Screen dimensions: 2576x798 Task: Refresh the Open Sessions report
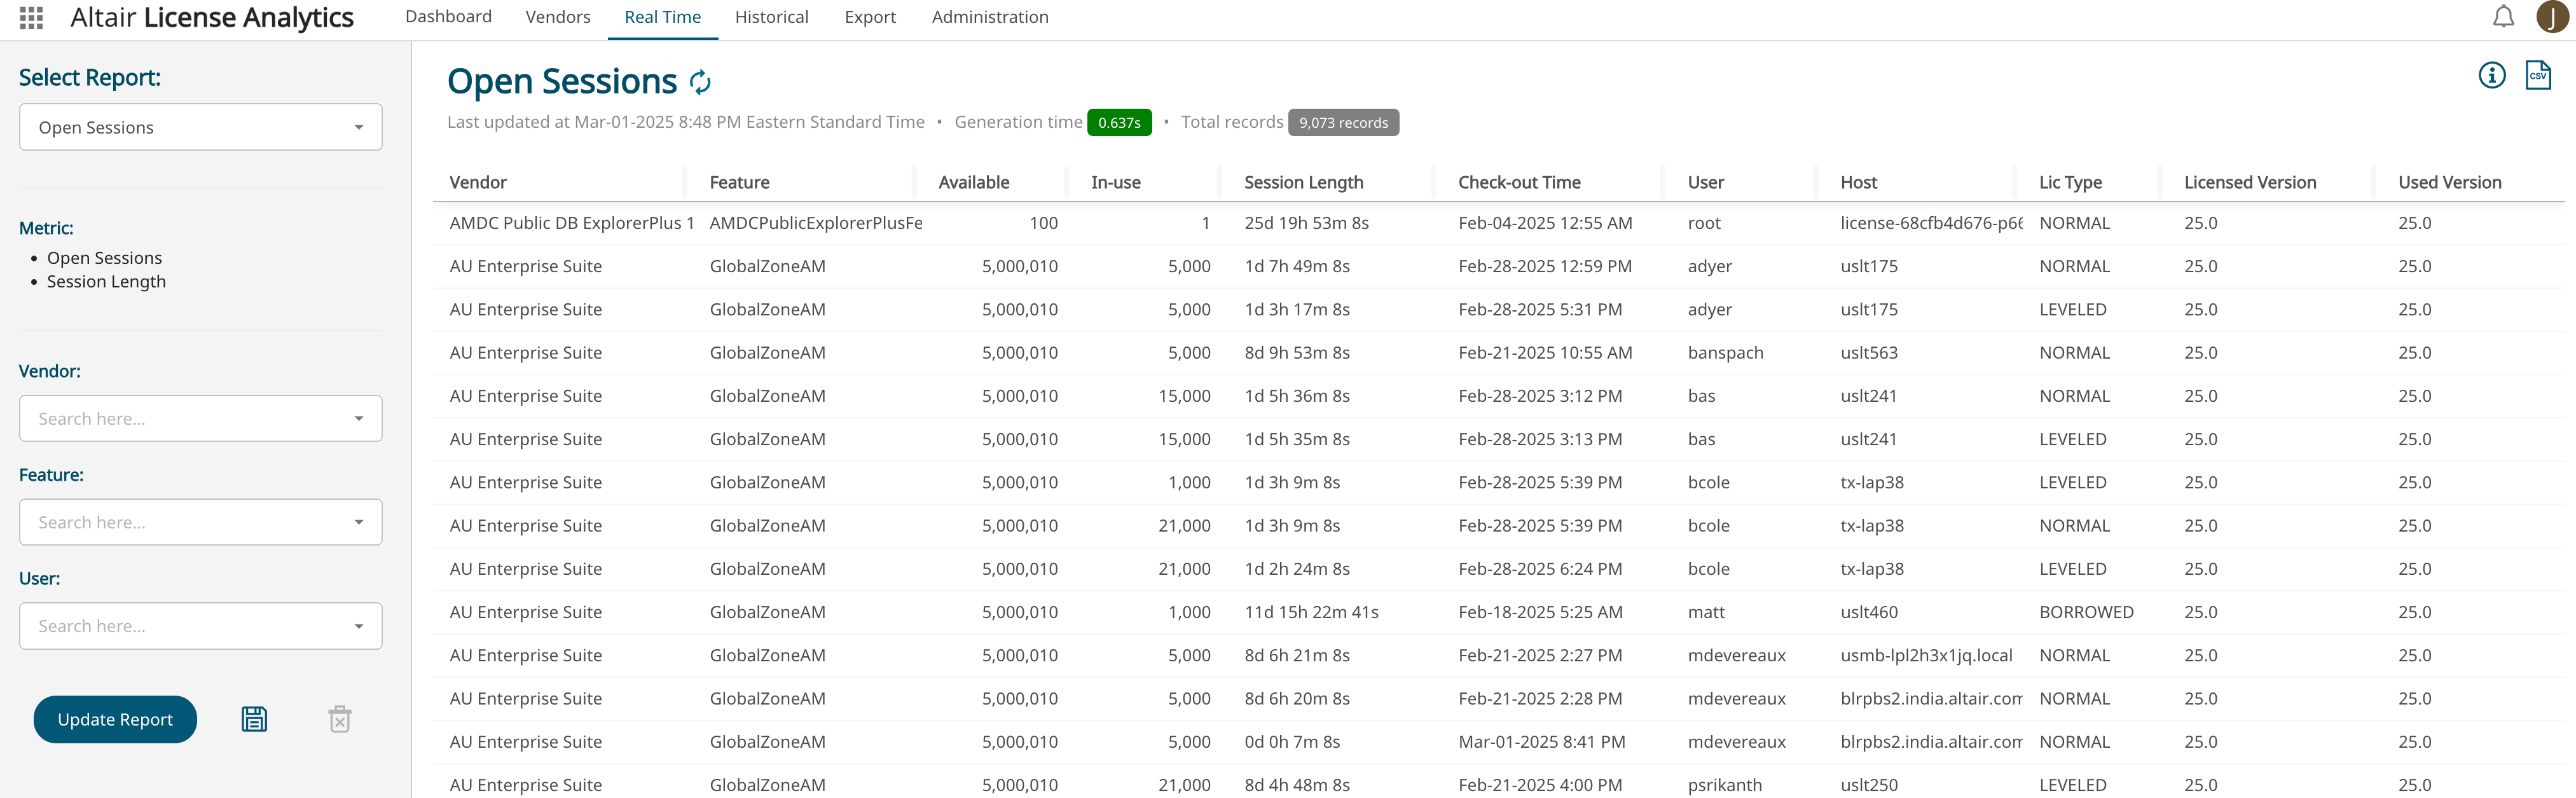coord(700,82)
